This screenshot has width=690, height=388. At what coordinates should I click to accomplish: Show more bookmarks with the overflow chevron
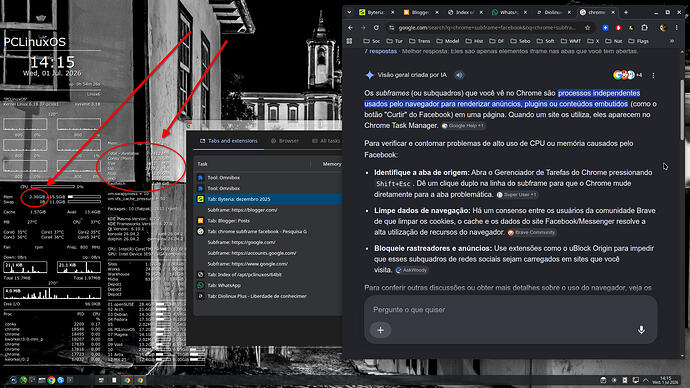[x=672, y=41]
